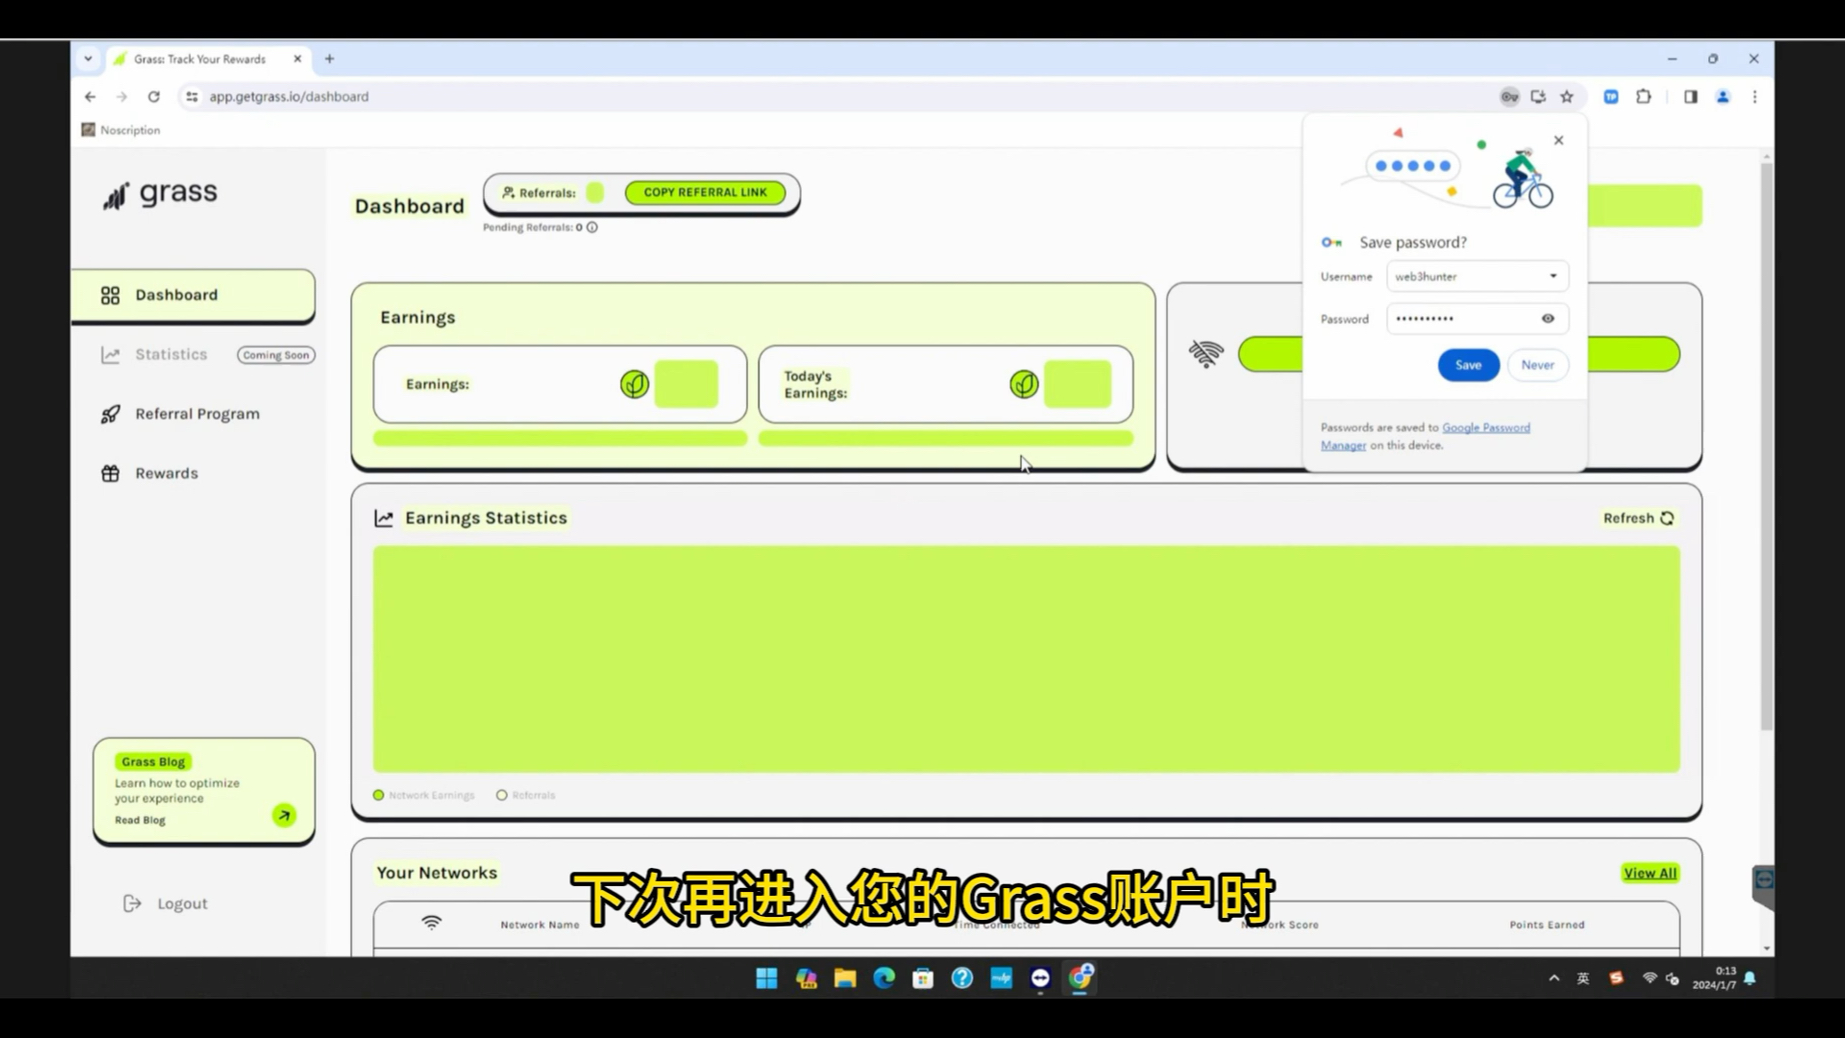Click the leaf icon in Earnings box
This screenshot has height=1038, width=1845.
(x=634, y=384)
